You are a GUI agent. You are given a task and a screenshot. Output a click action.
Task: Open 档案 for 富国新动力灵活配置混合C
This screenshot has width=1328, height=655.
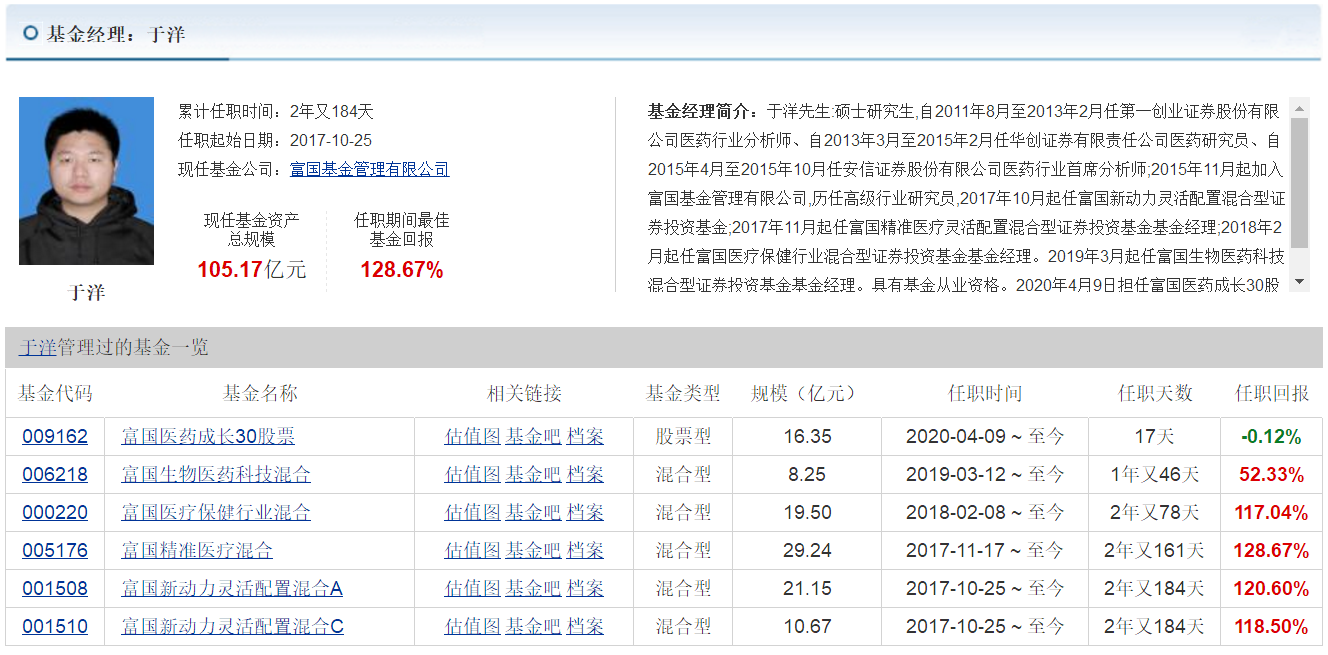pos(585,627)
